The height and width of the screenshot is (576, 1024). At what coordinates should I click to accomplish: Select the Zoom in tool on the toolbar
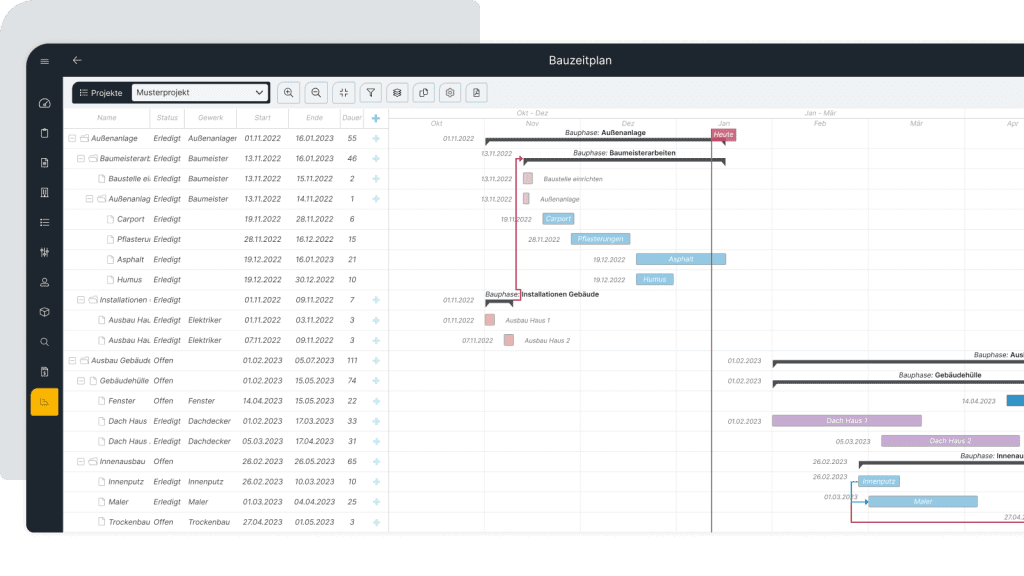click(x=289, y=92)
